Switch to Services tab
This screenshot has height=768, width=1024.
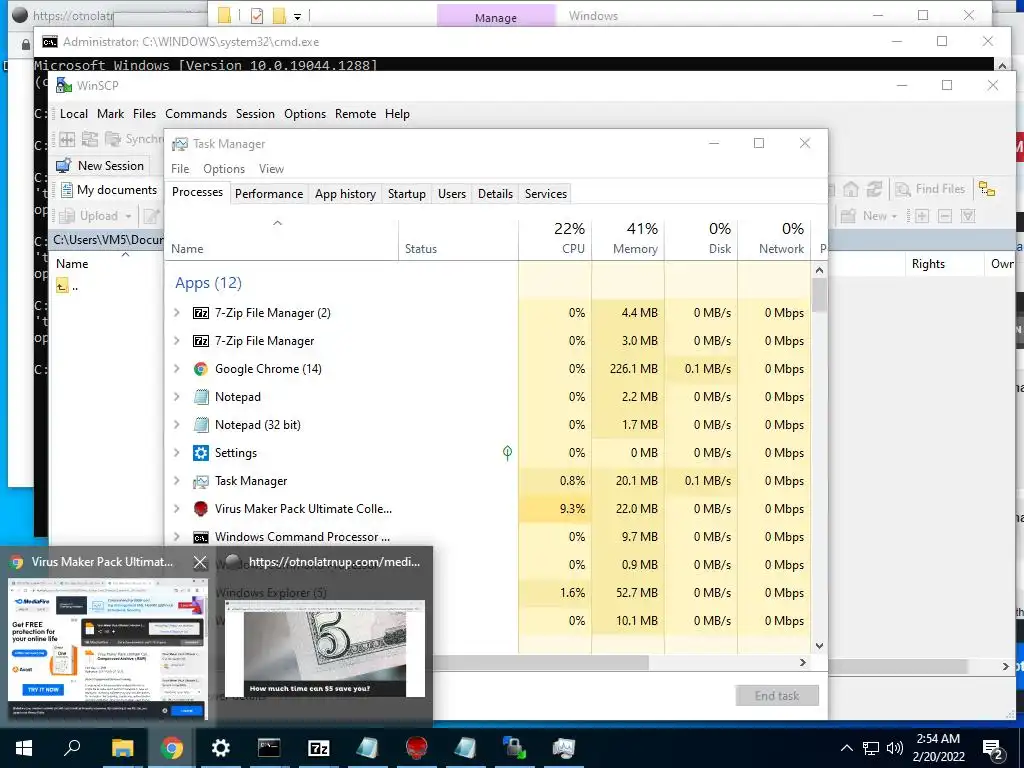point(546,194)
